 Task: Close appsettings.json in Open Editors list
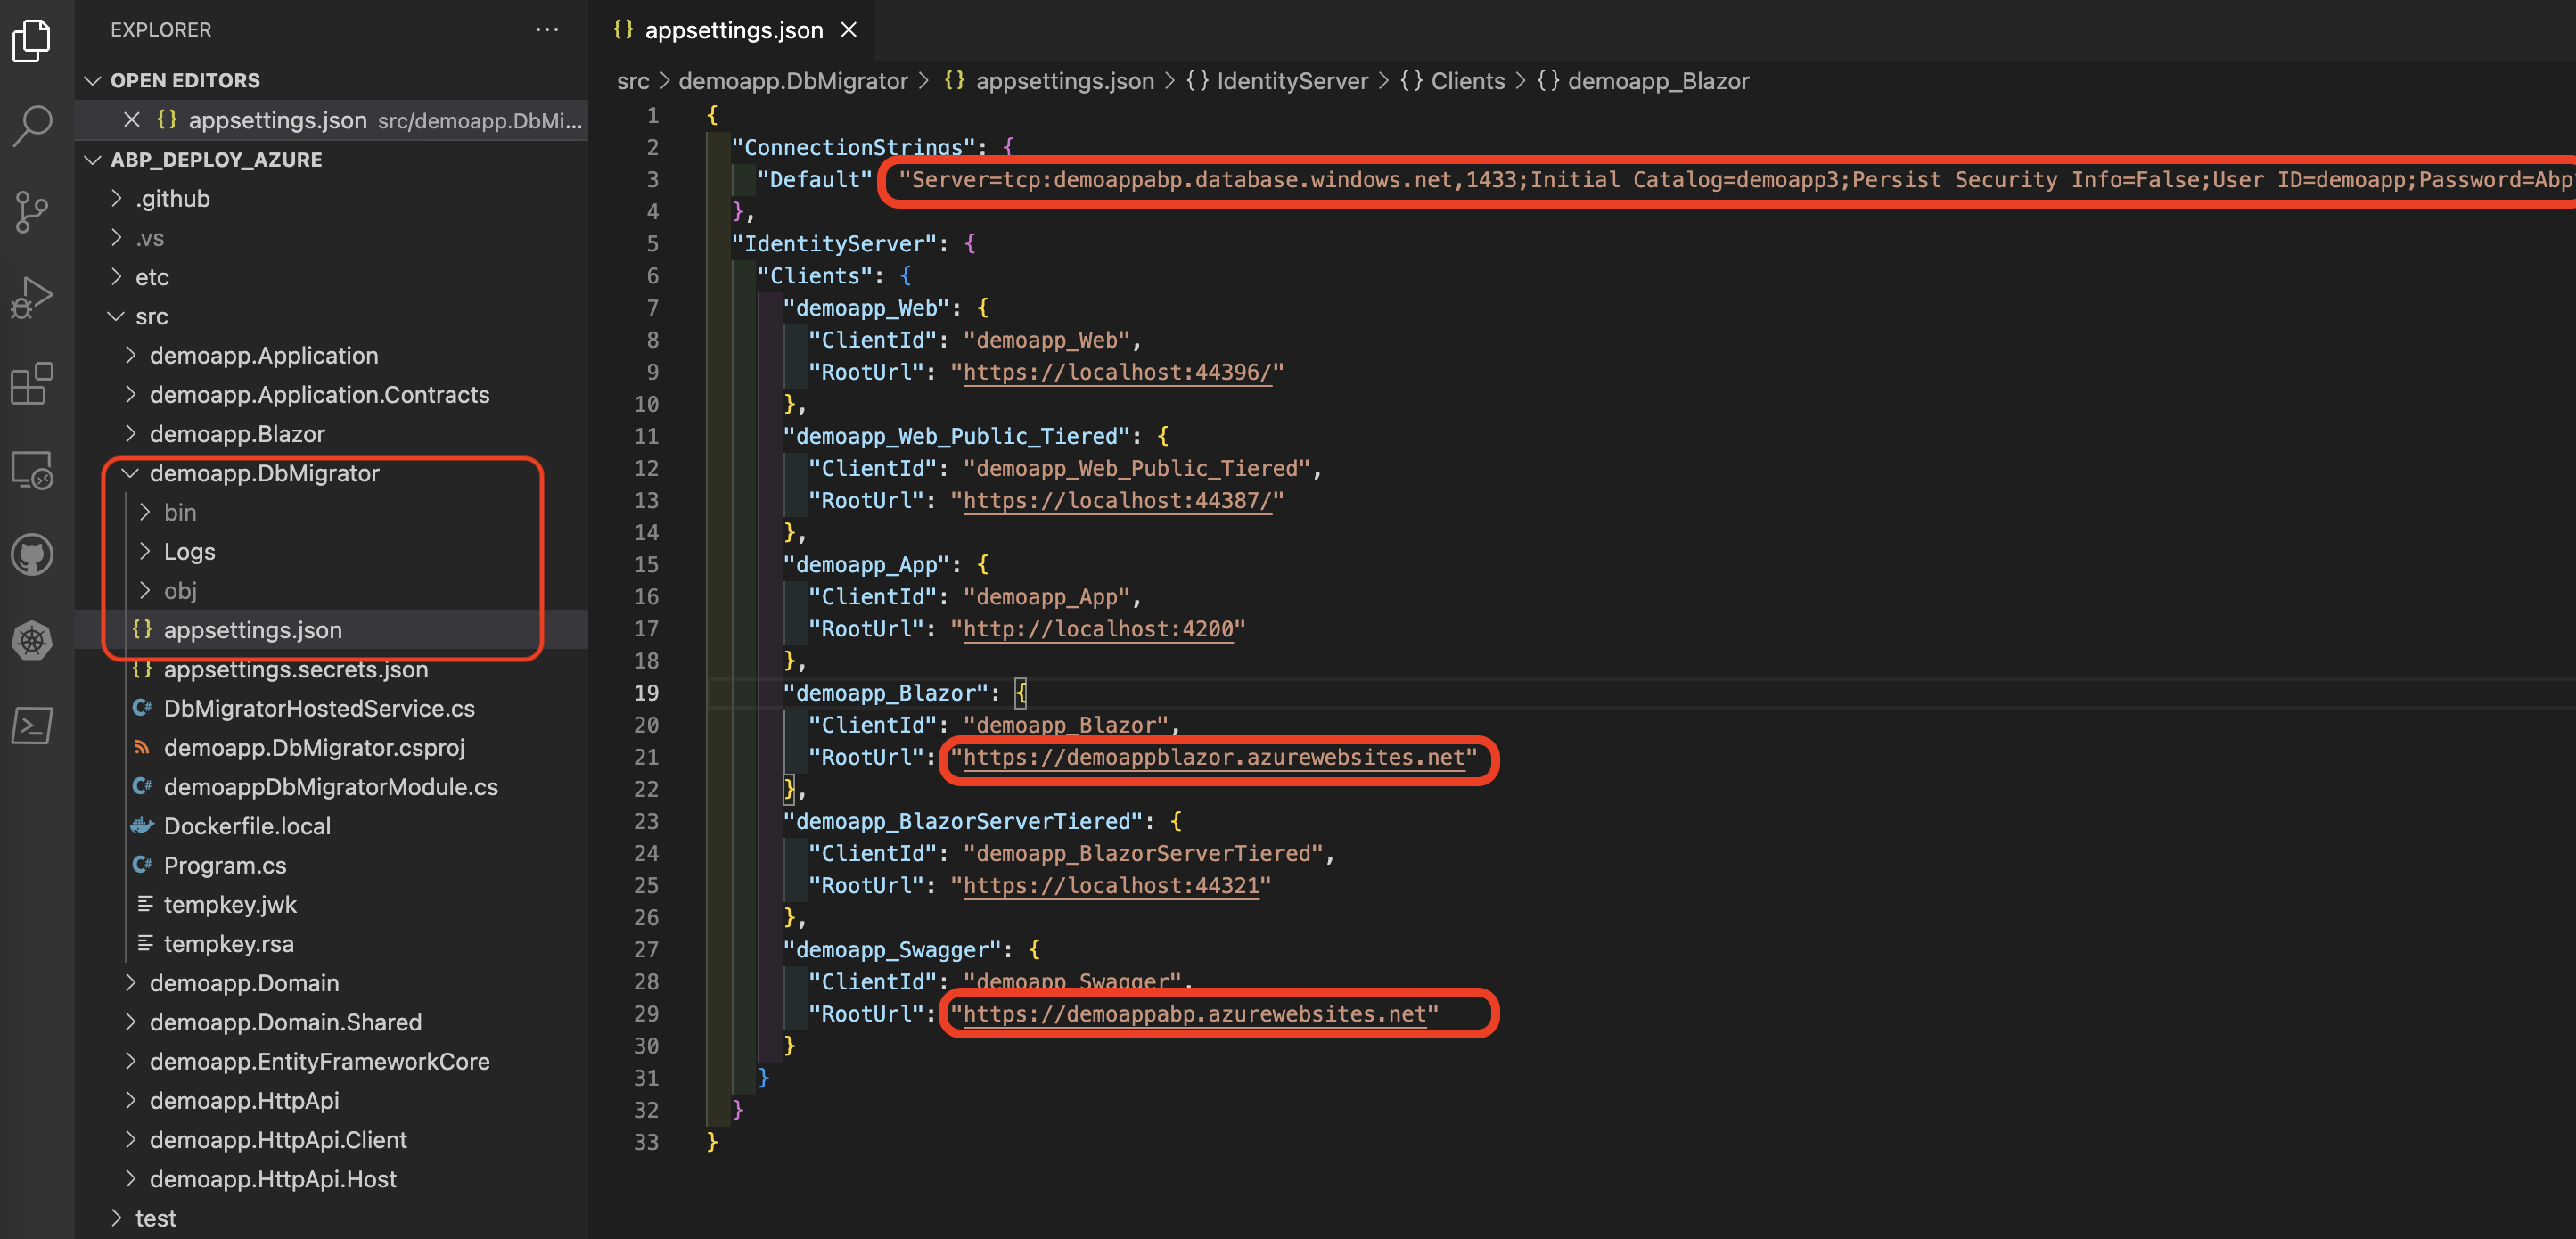point(131,120)
